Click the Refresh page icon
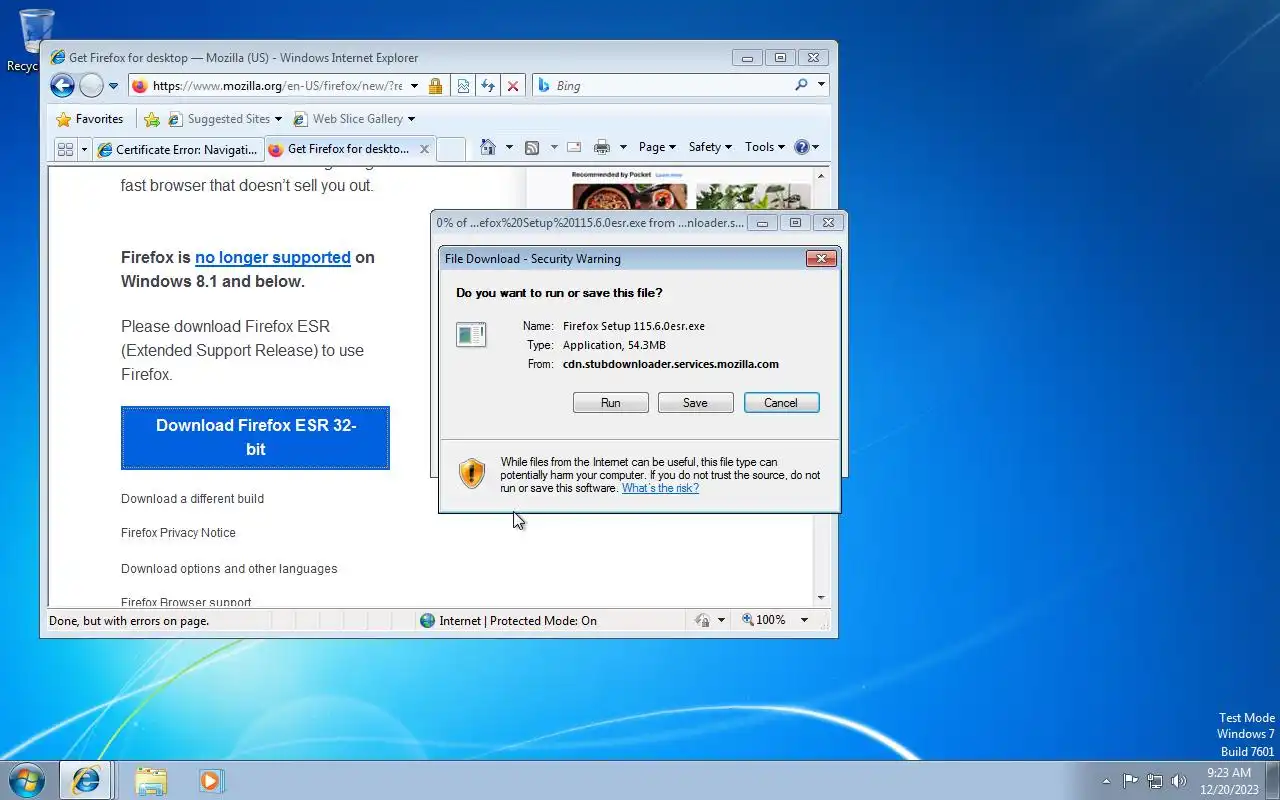1280x800 pixels. (x=488, y=86)
